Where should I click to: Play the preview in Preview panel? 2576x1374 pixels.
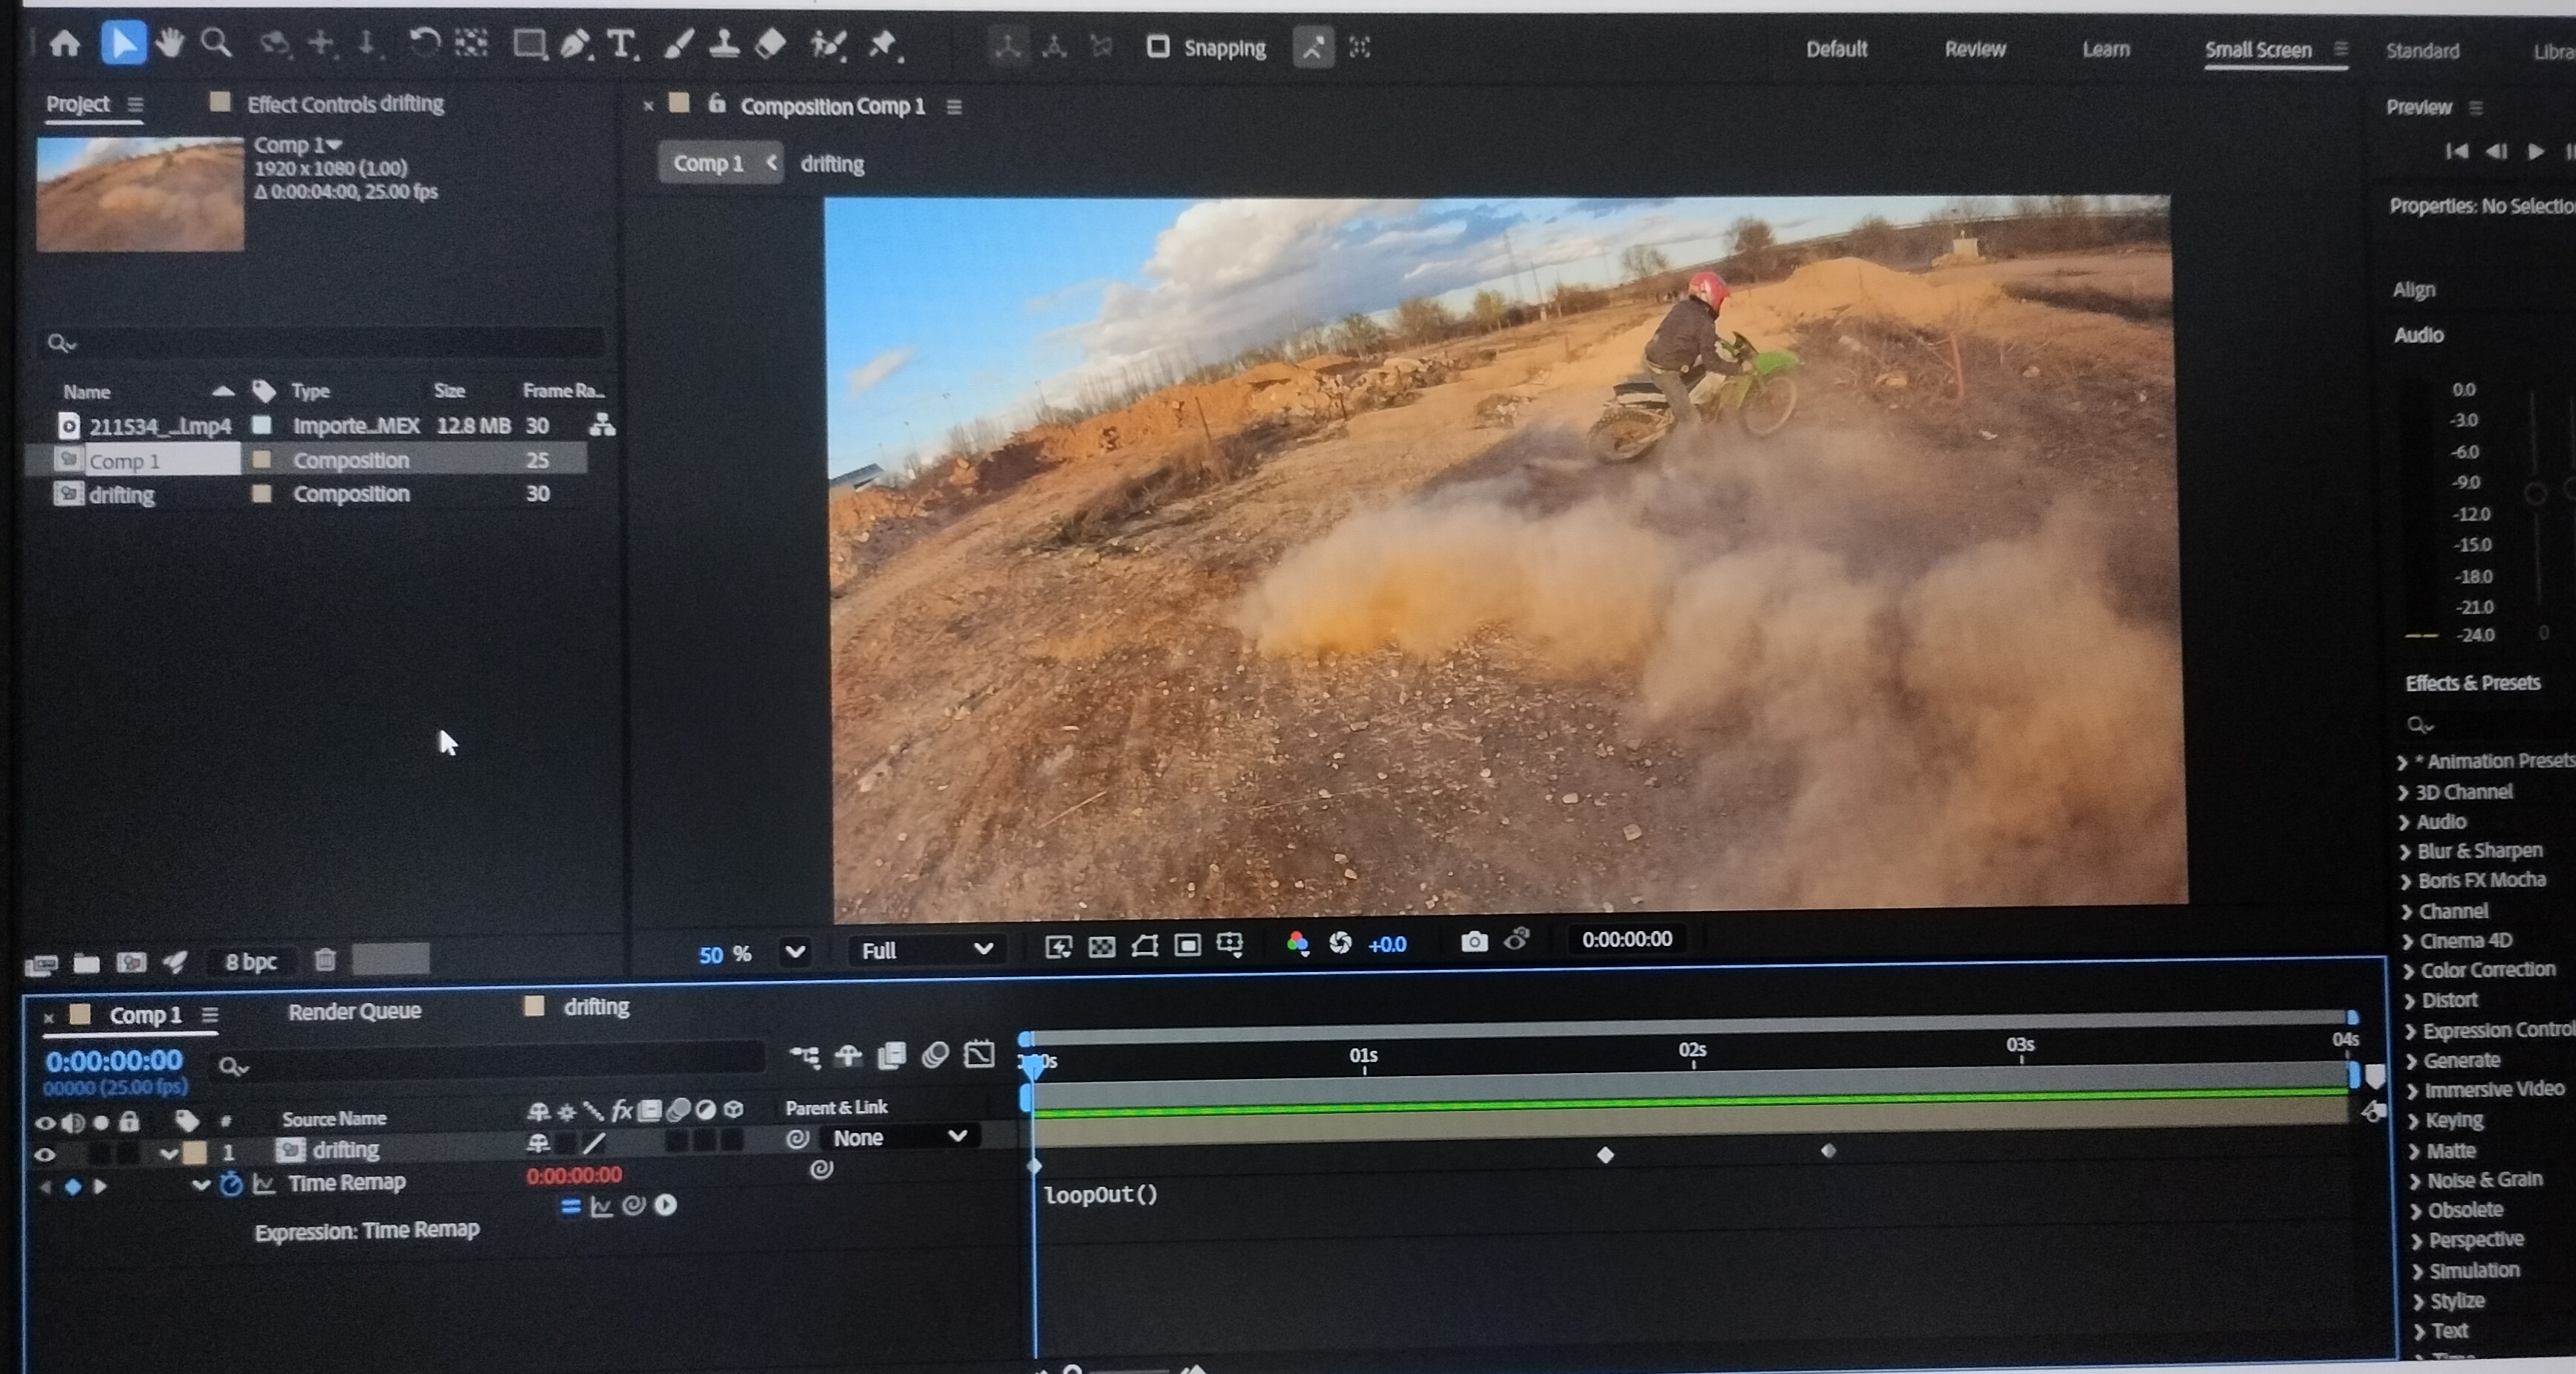click(x=2535, y=151)
